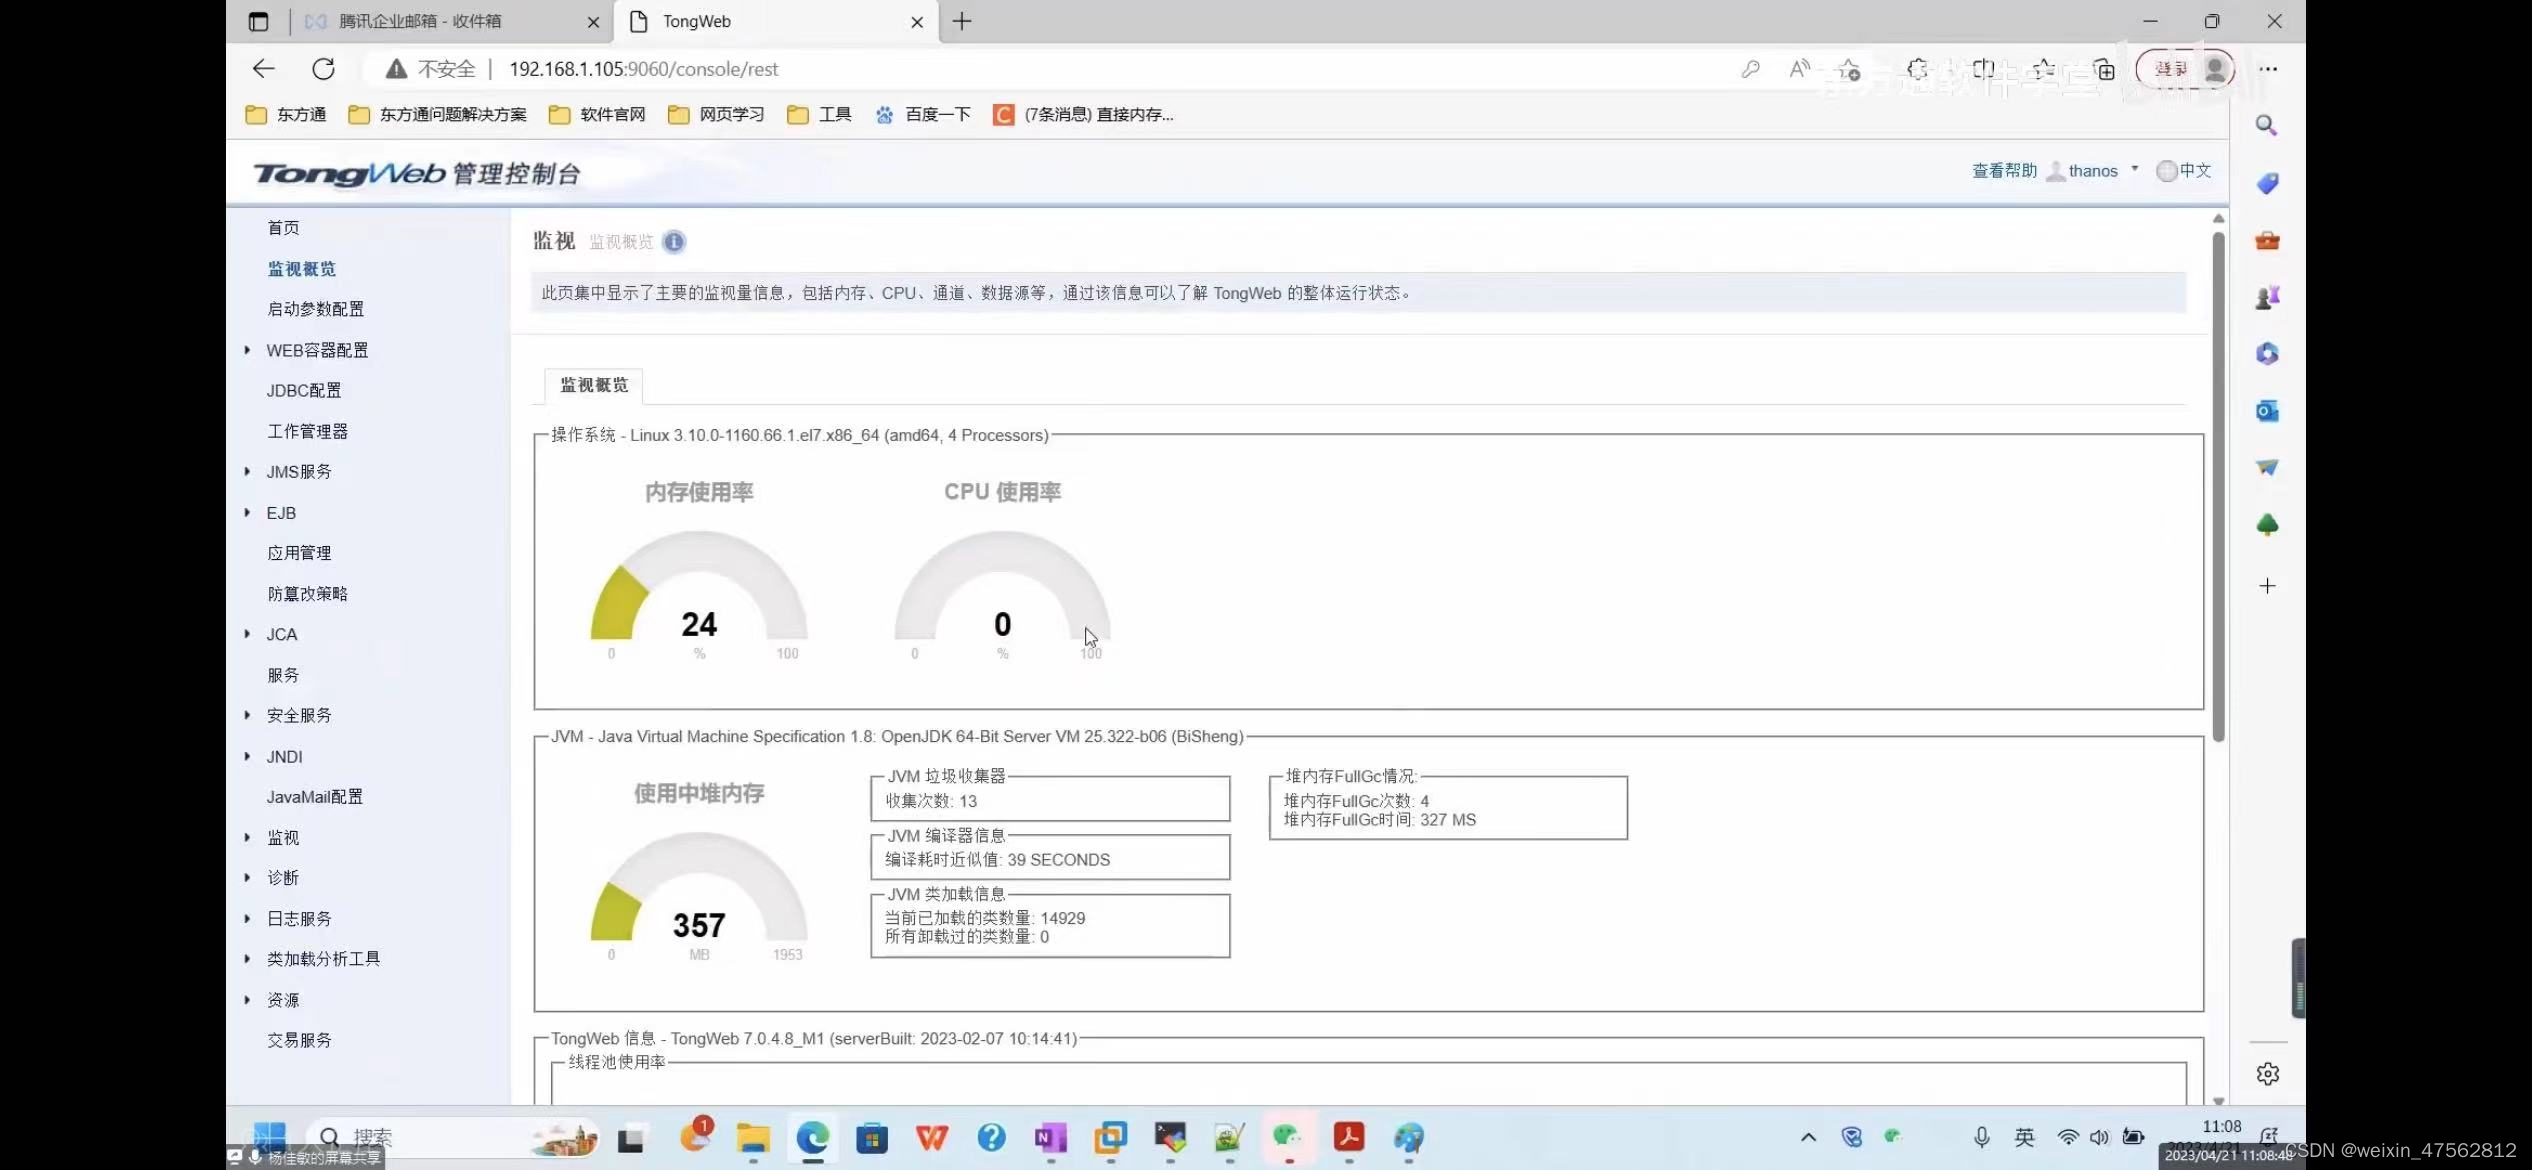Expand the WEB容器配置 tree node
Viewport: 2532px width, 1170px height.
click(247, 350)
